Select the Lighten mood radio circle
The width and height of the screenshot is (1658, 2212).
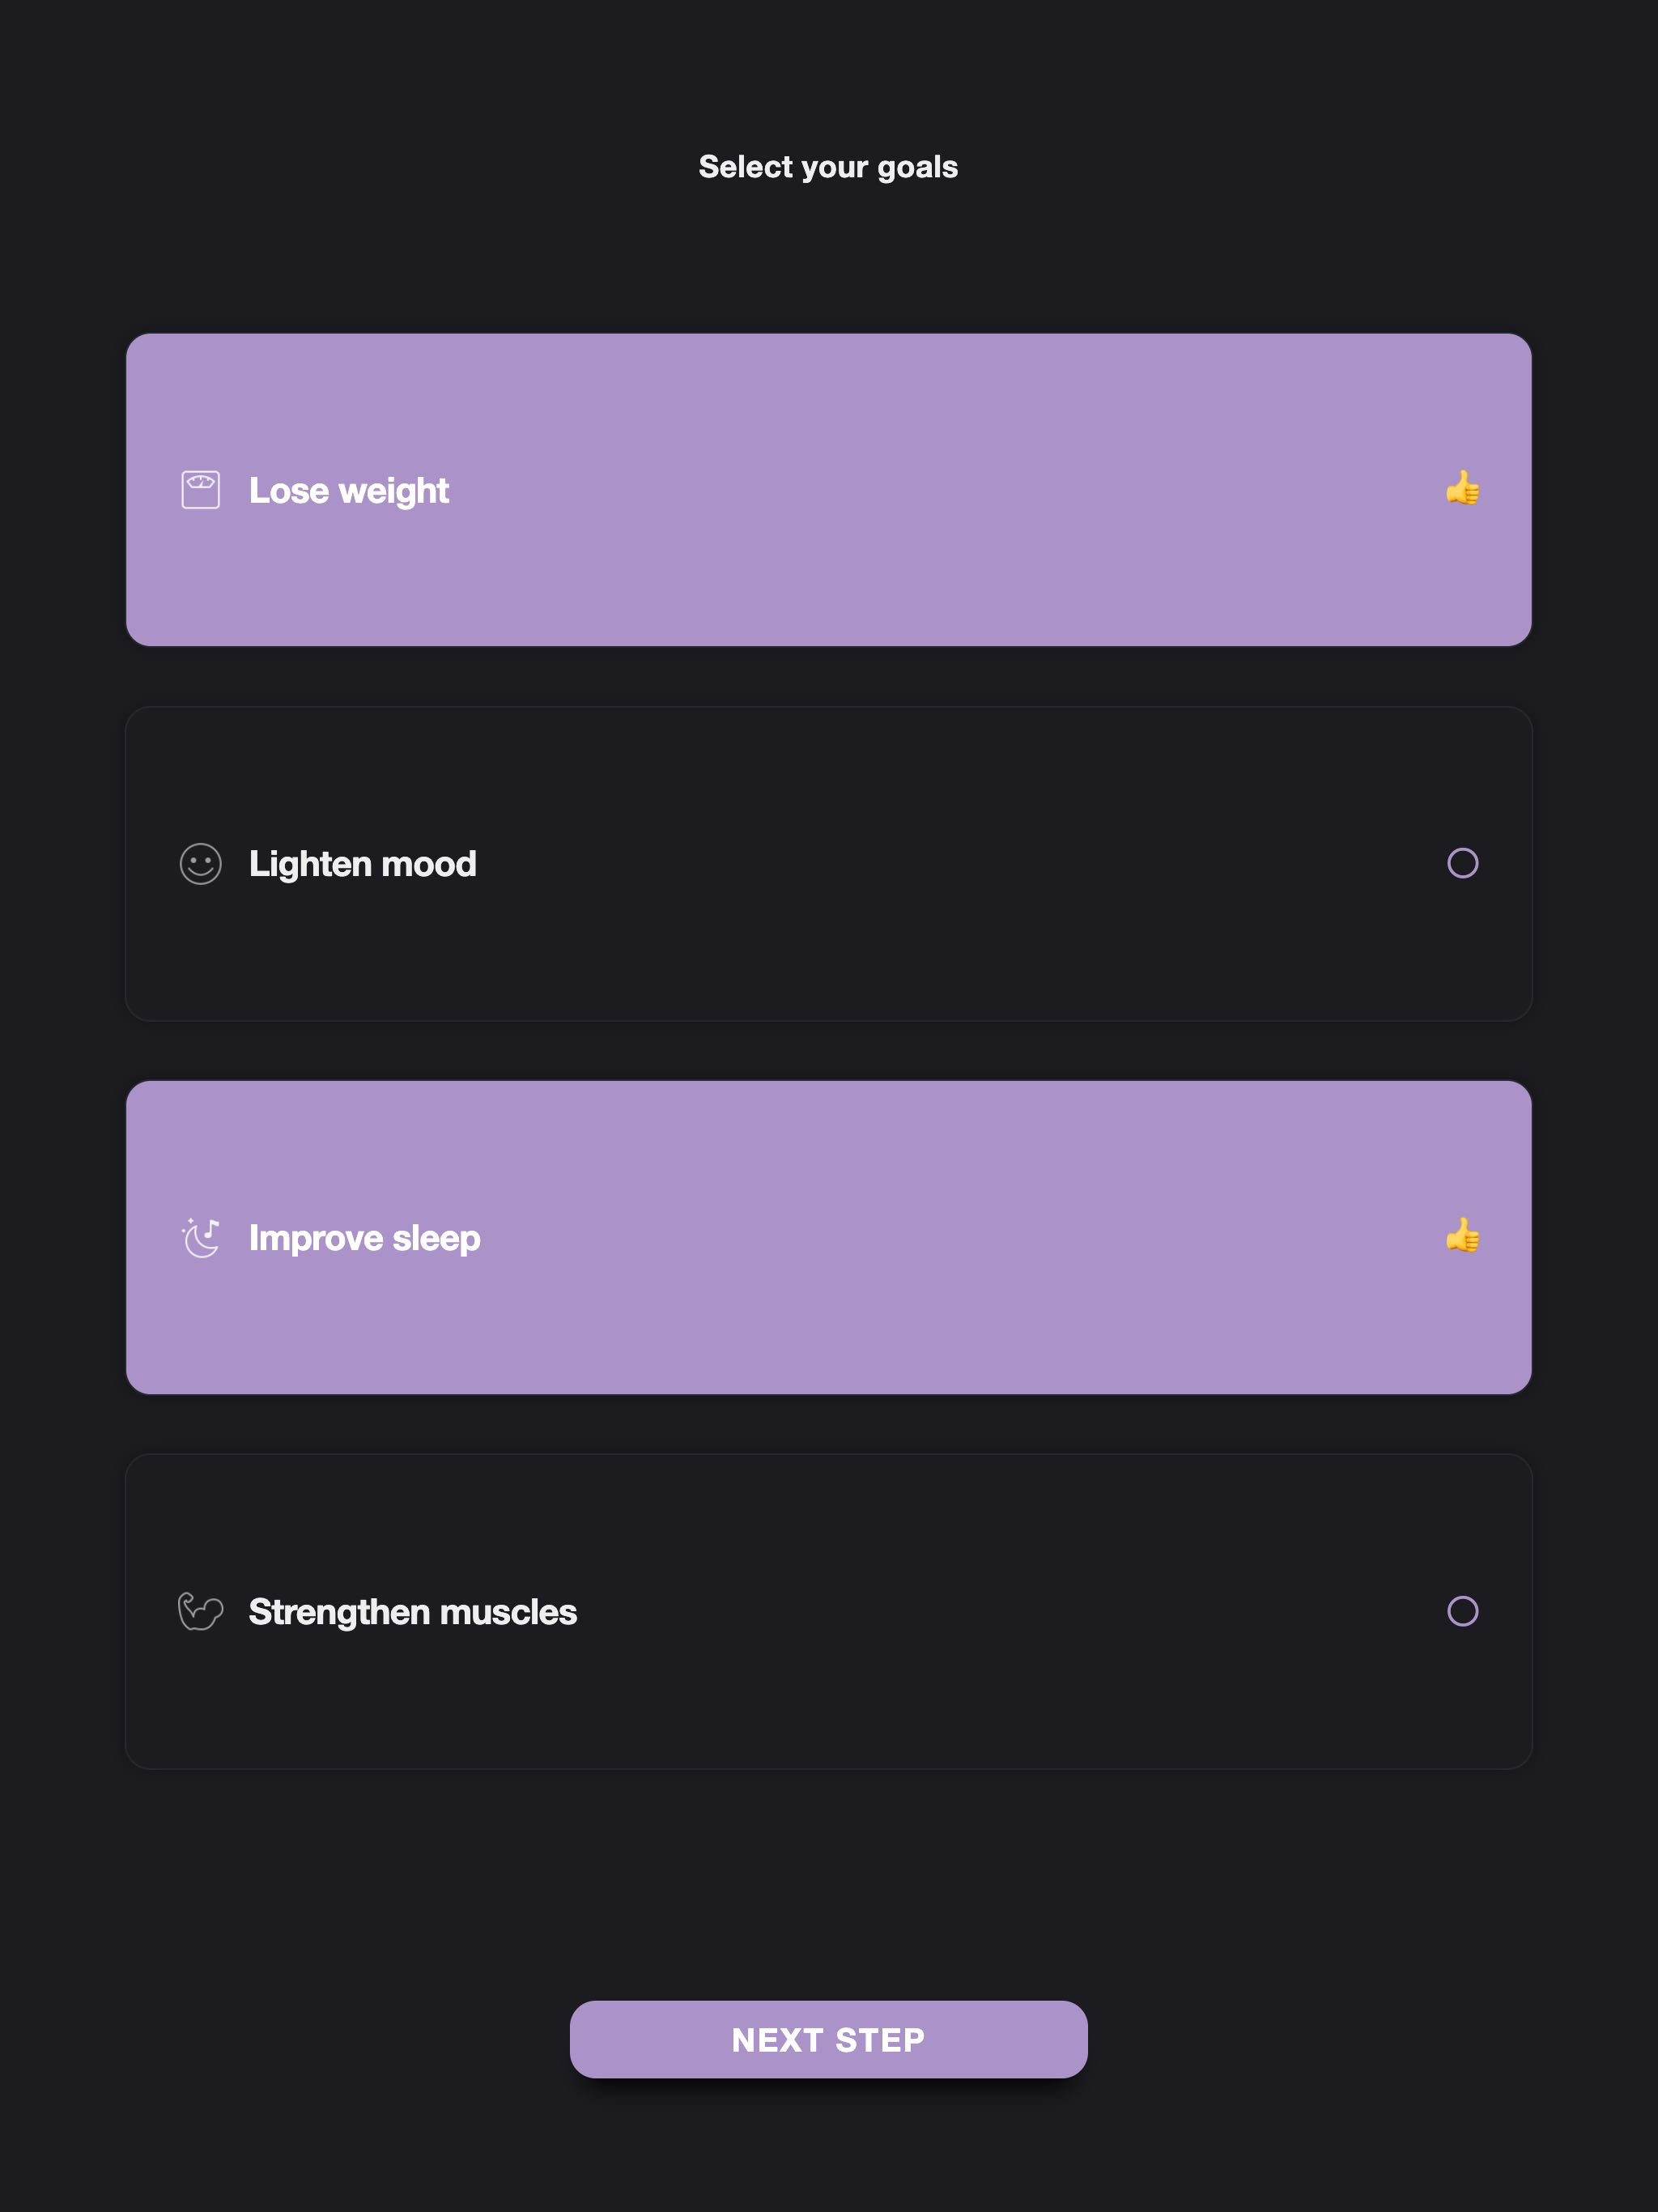point(1462,863)
